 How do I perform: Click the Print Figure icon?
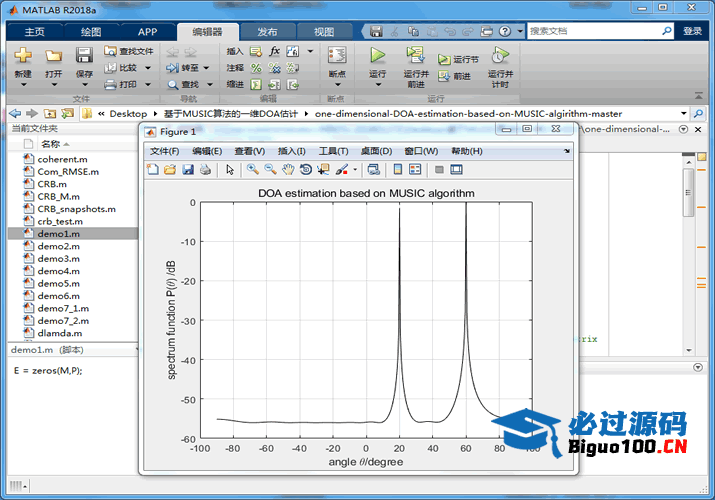pos(205,169)
